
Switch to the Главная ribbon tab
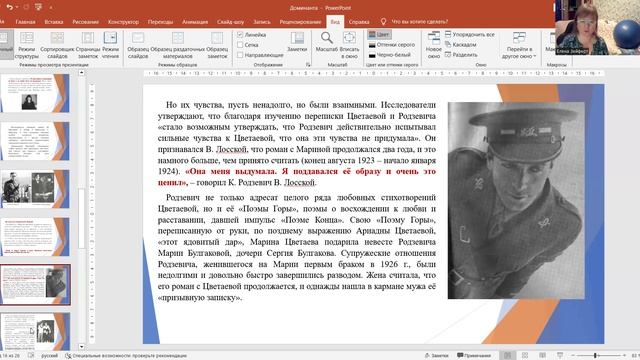coord(25,22)
